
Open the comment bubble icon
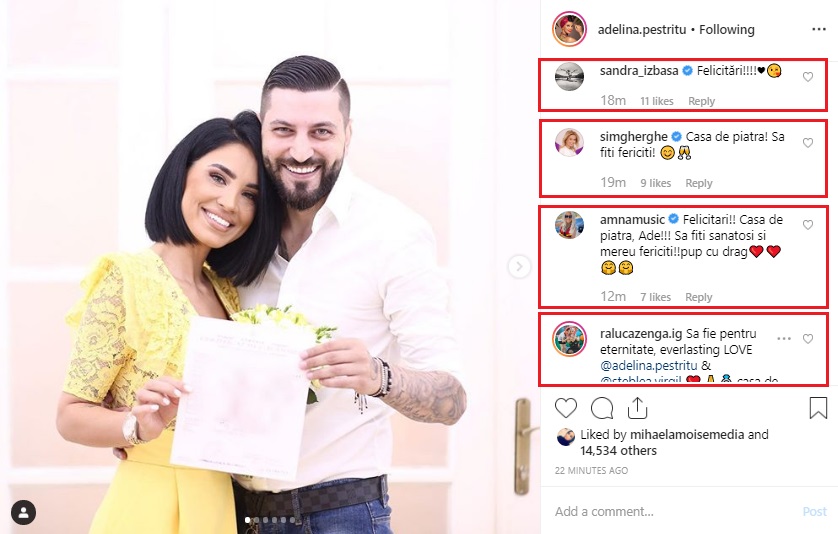coord(602,408)
